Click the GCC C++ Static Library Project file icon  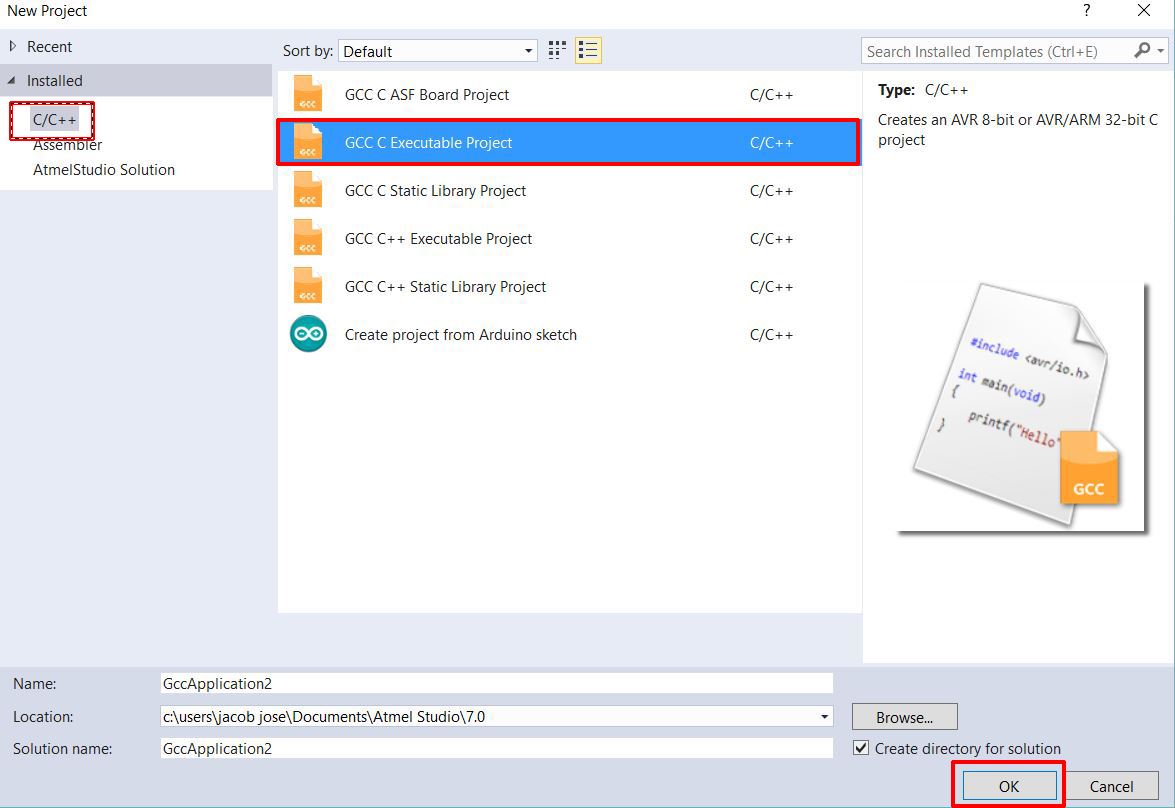click(x=307, y=286)
